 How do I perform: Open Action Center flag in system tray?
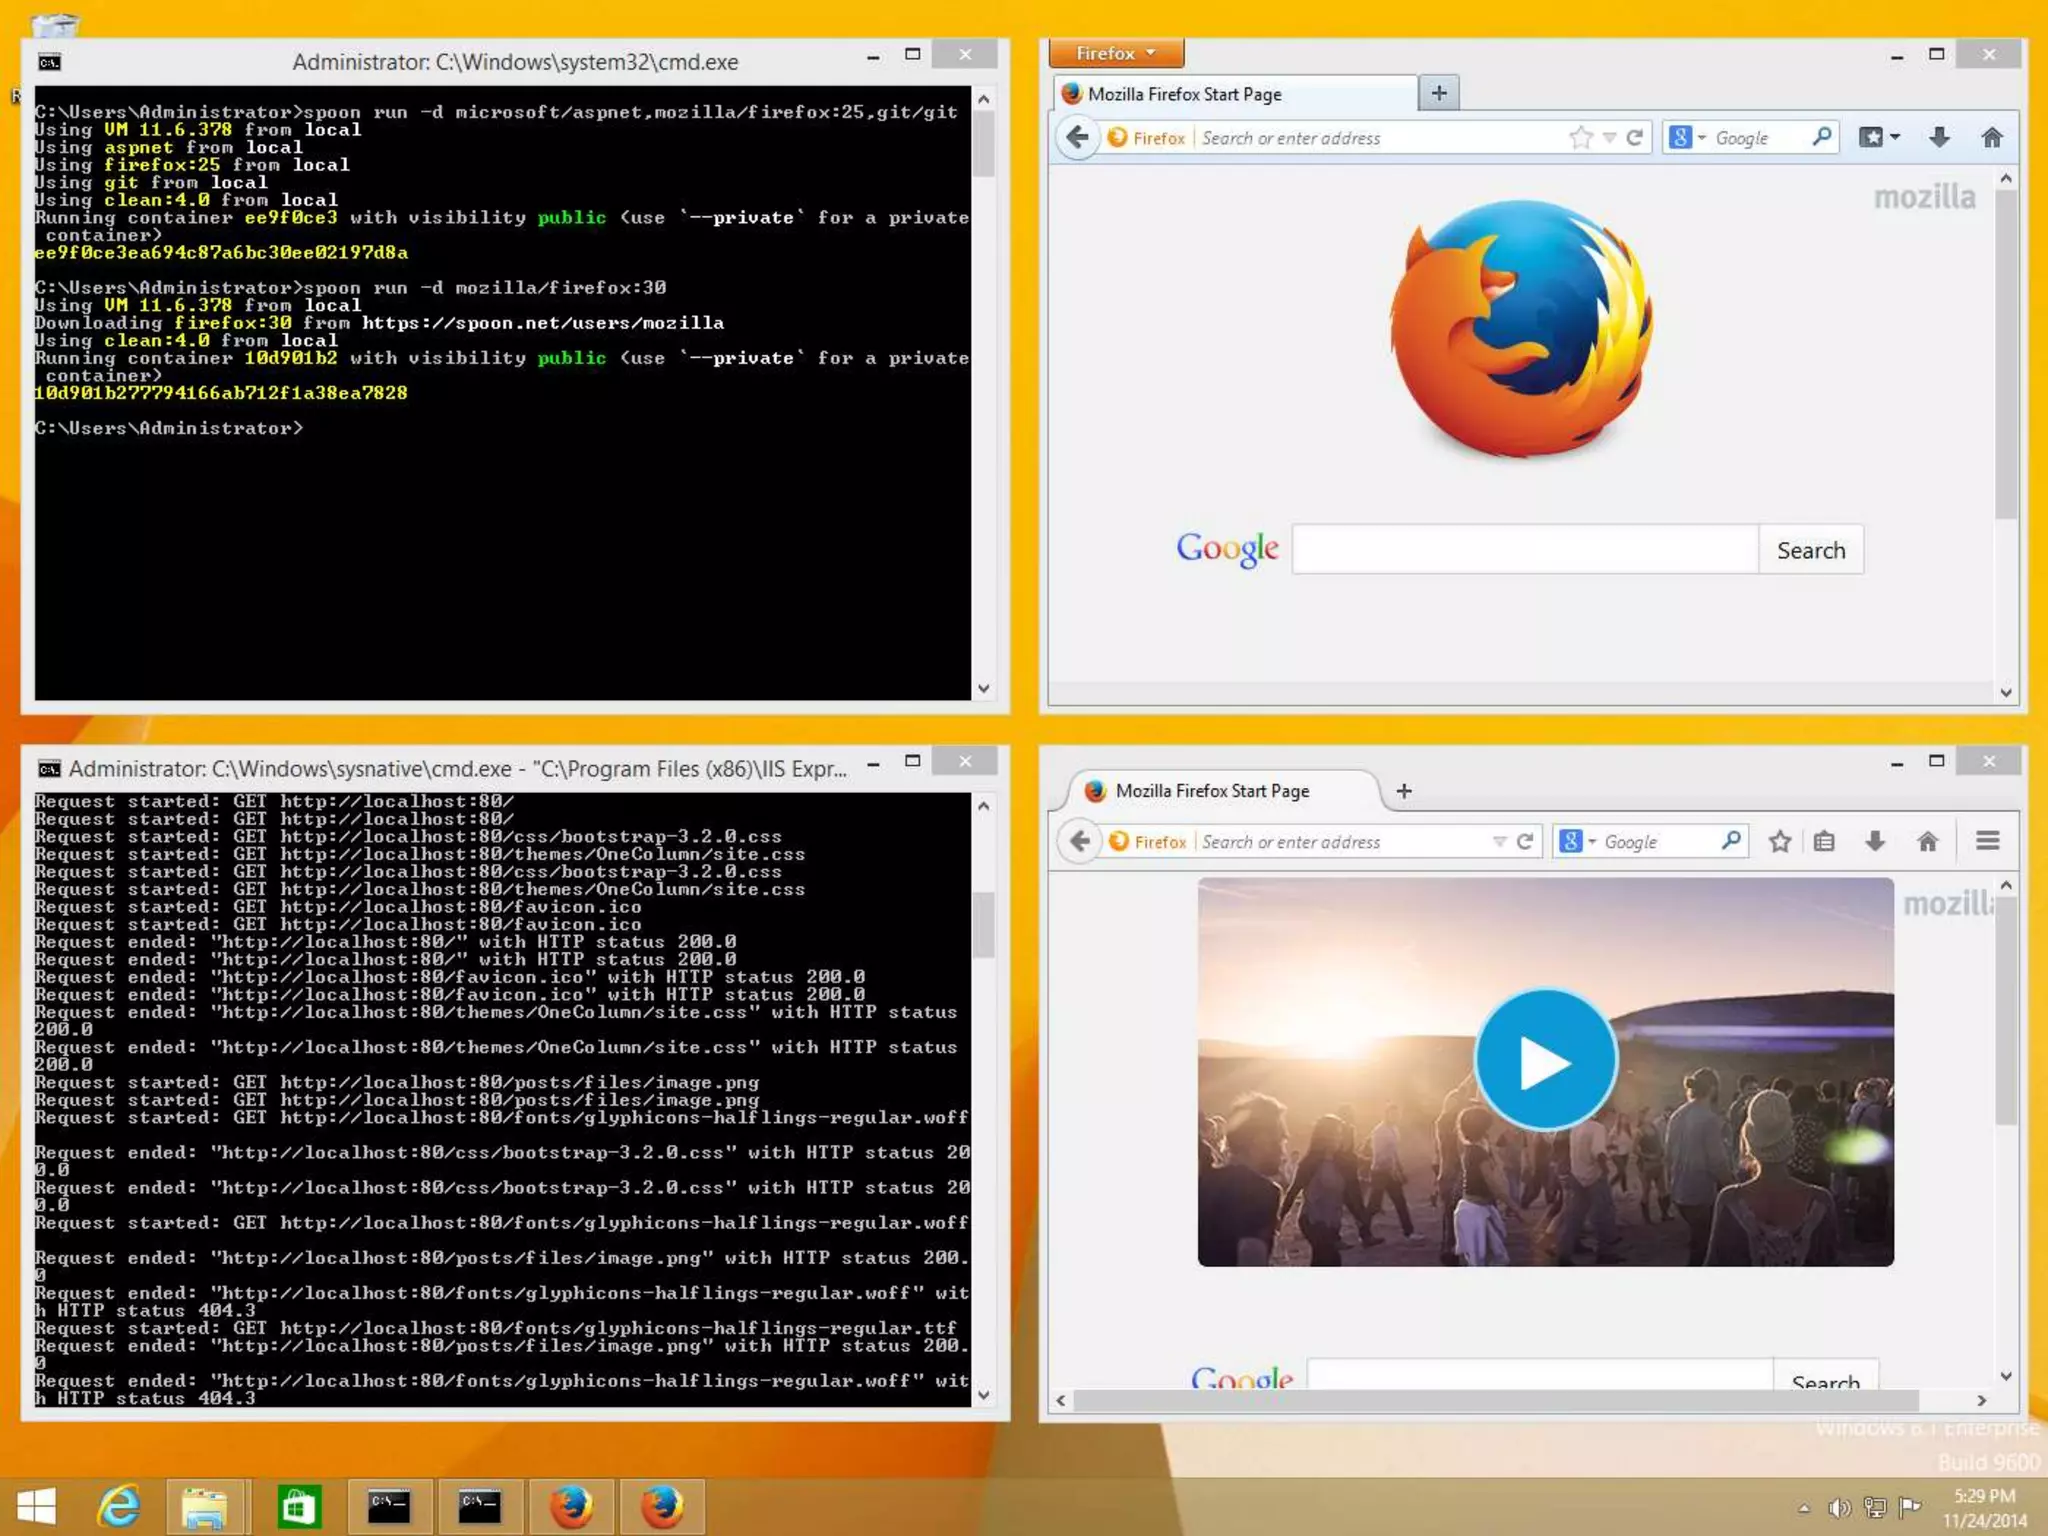click(1910, 1507)
